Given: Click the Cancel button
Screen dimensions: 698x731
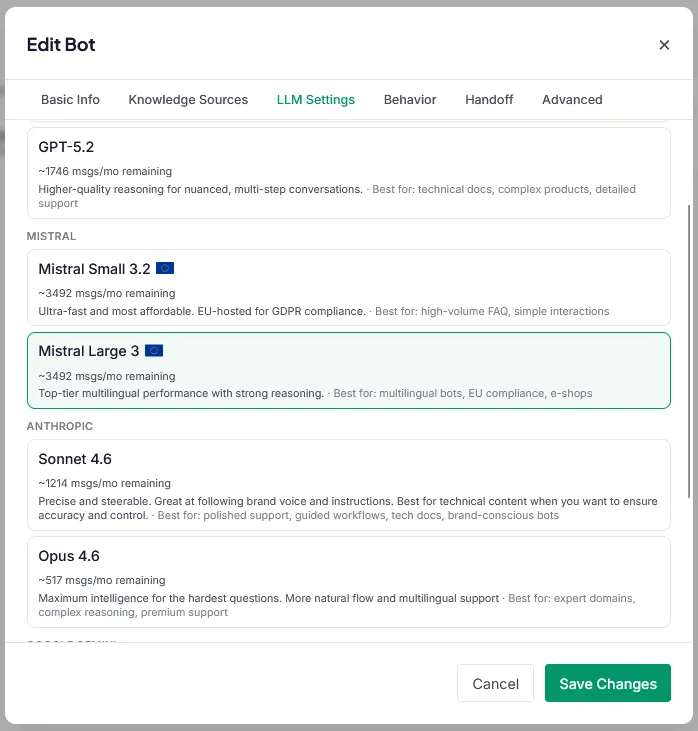Looking at the screenshot, I should pos(495,683).
